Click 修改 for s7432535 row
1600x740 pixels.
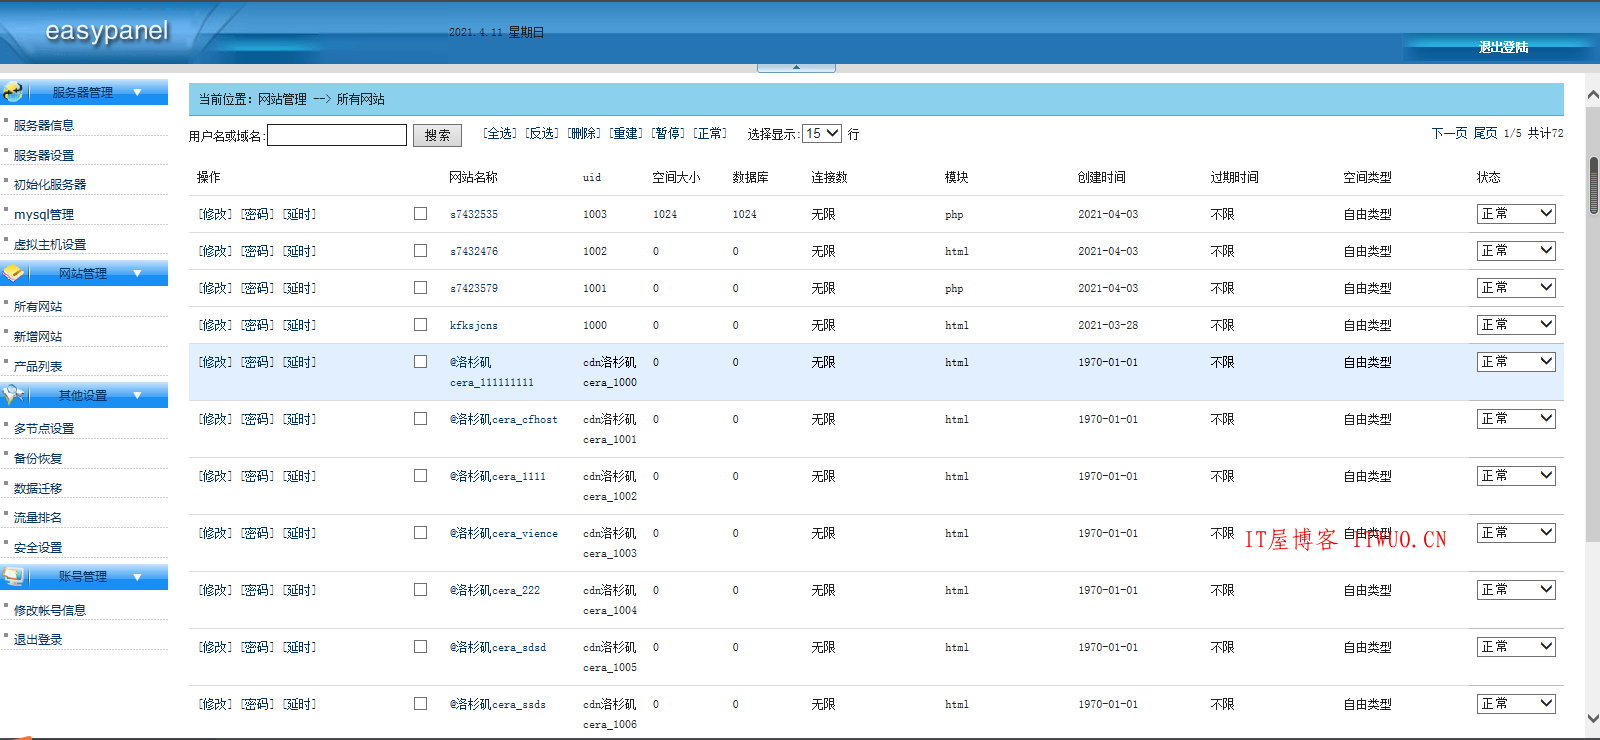click(215, 214)
